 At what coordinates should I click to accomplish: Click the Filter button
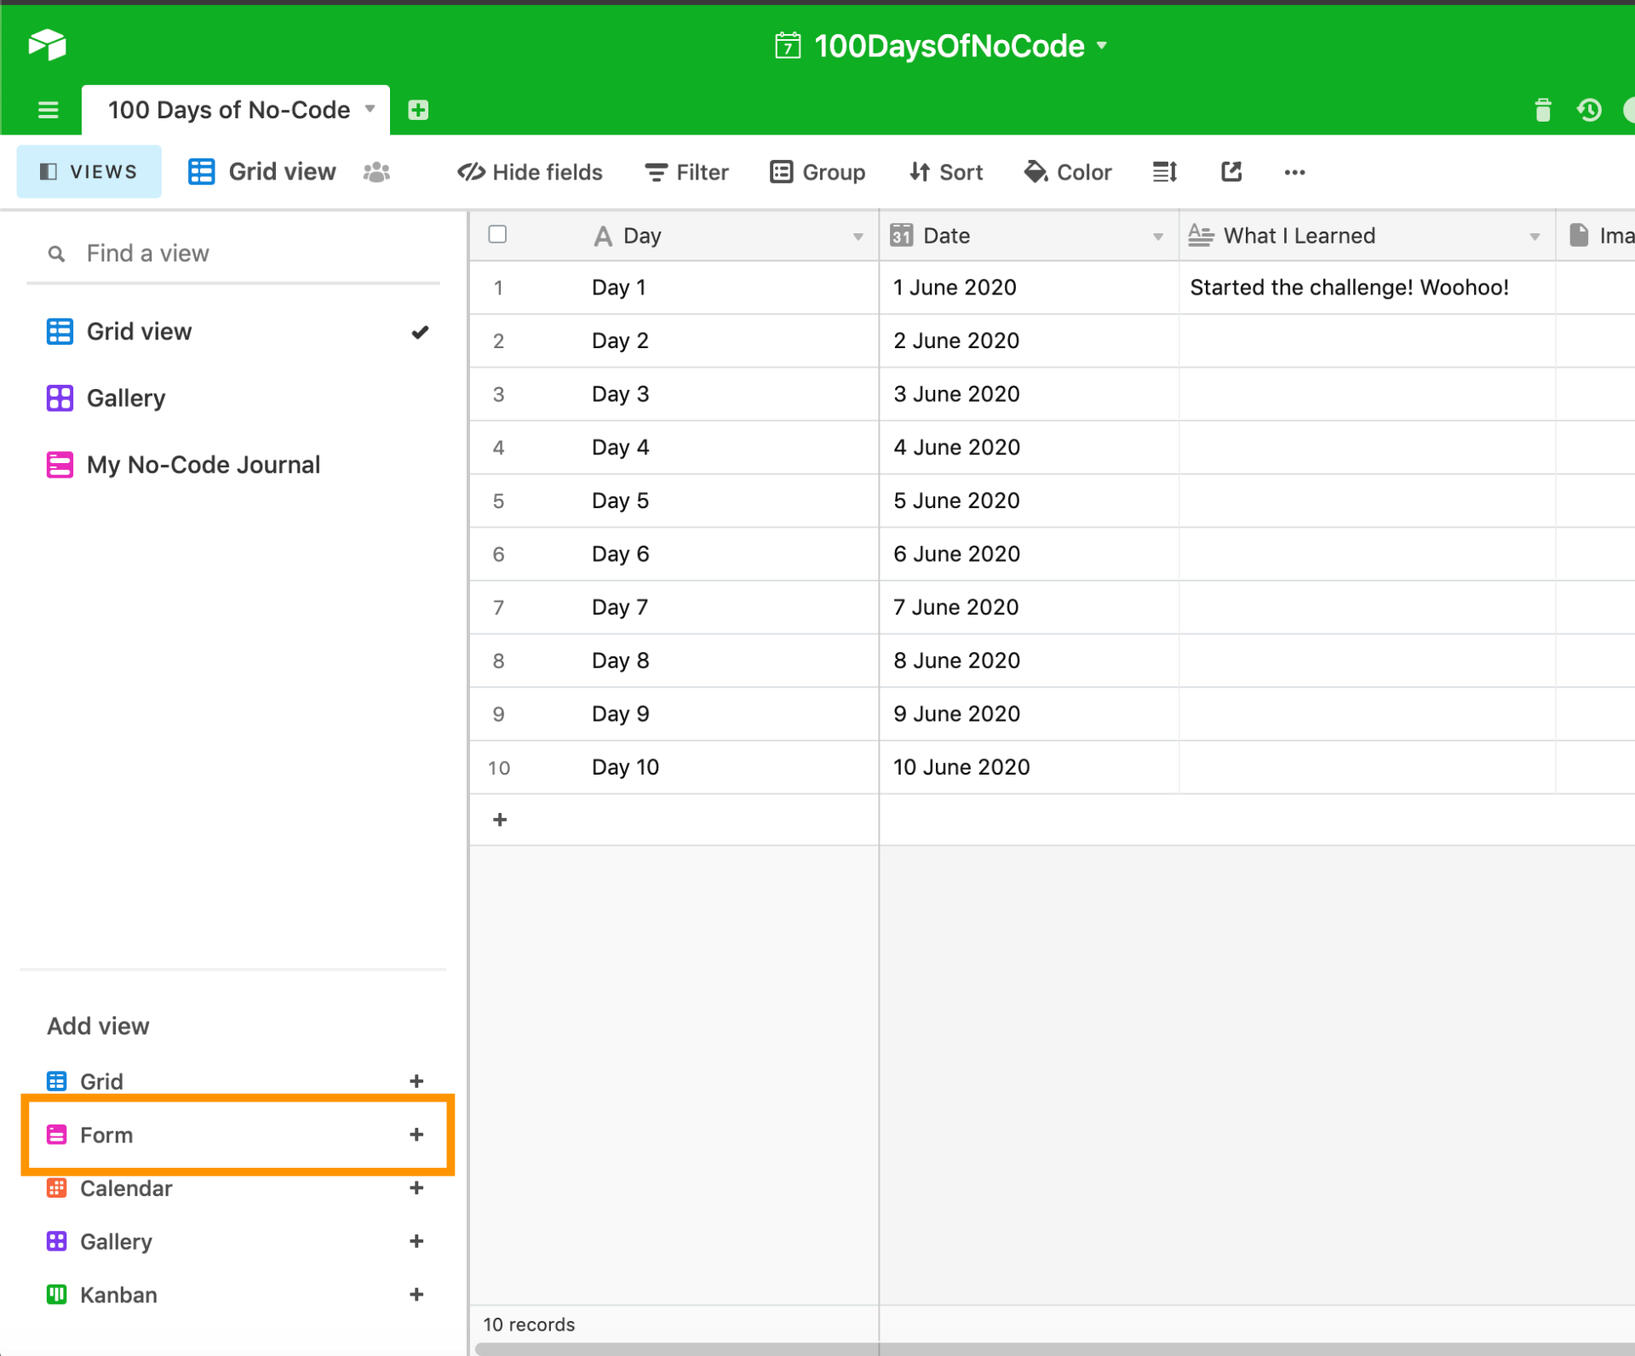(687, 172)
